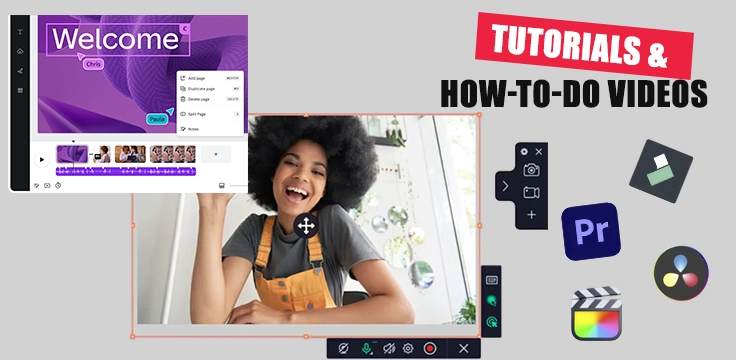Viewport: 736px width, 360px height.
Task: Select the four-frame repeated clip thumbnail
Action: click(x=173, y=154)
